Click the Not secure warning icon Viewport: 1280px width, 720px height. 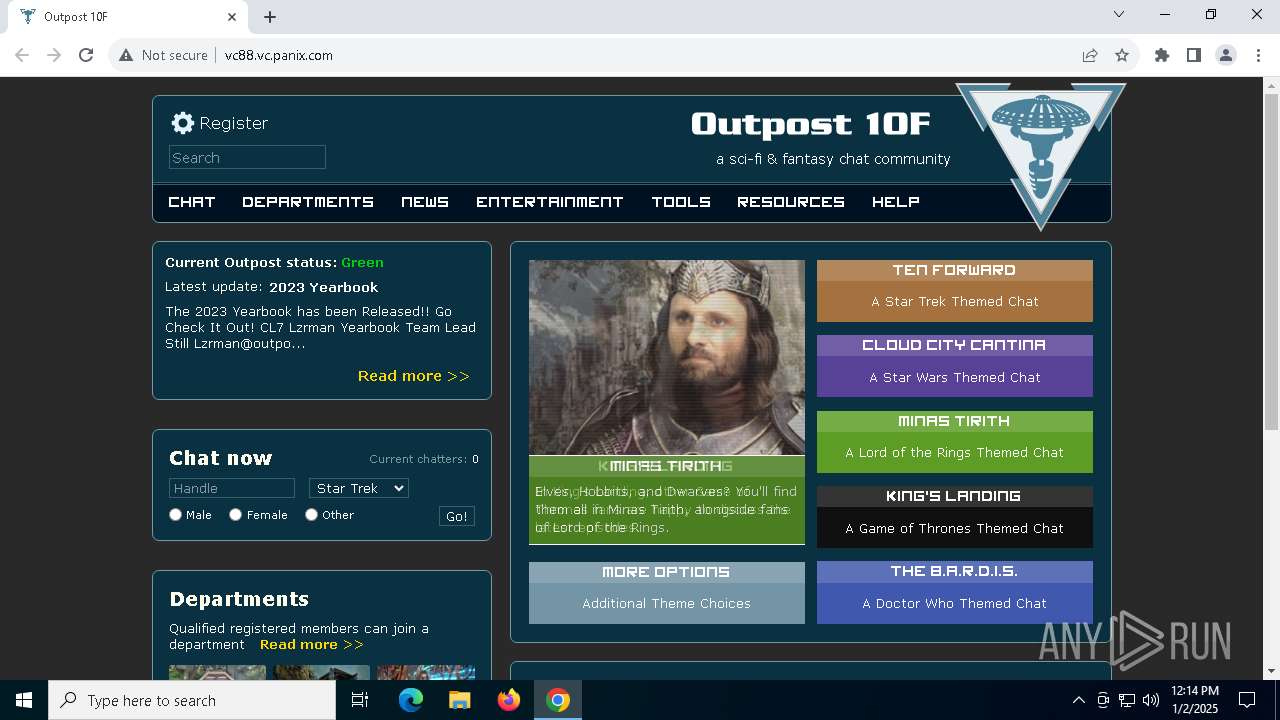coord(126,55)
